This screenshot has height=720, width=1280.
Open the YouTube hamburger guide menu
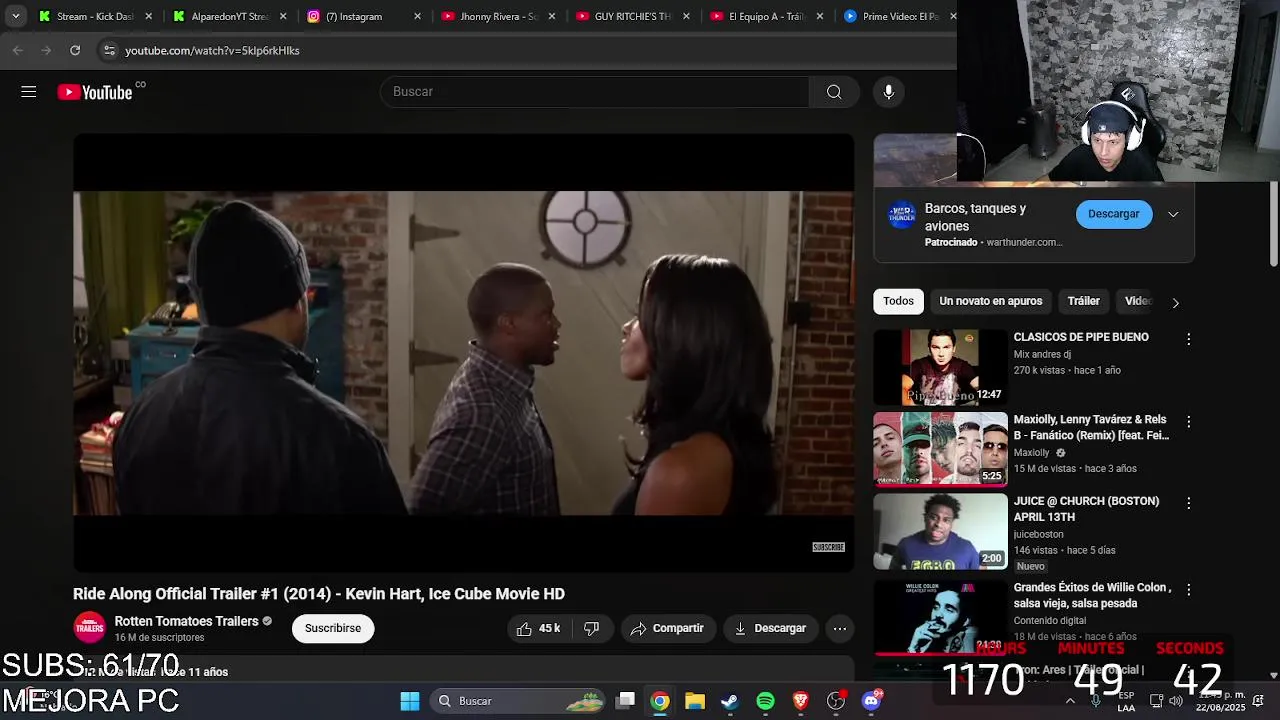pyautogui.click(x=28, y=92)
